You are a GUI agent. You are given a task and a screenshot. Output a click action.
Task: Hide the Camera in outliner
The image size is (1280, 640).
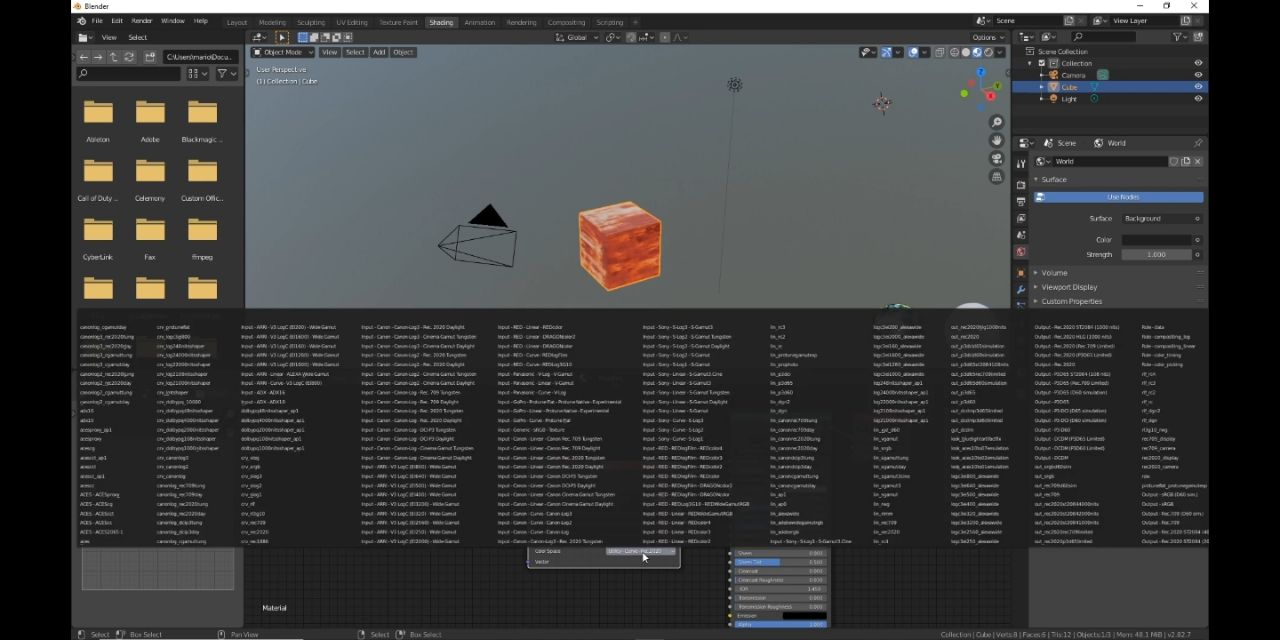(x=1198, y=75)
